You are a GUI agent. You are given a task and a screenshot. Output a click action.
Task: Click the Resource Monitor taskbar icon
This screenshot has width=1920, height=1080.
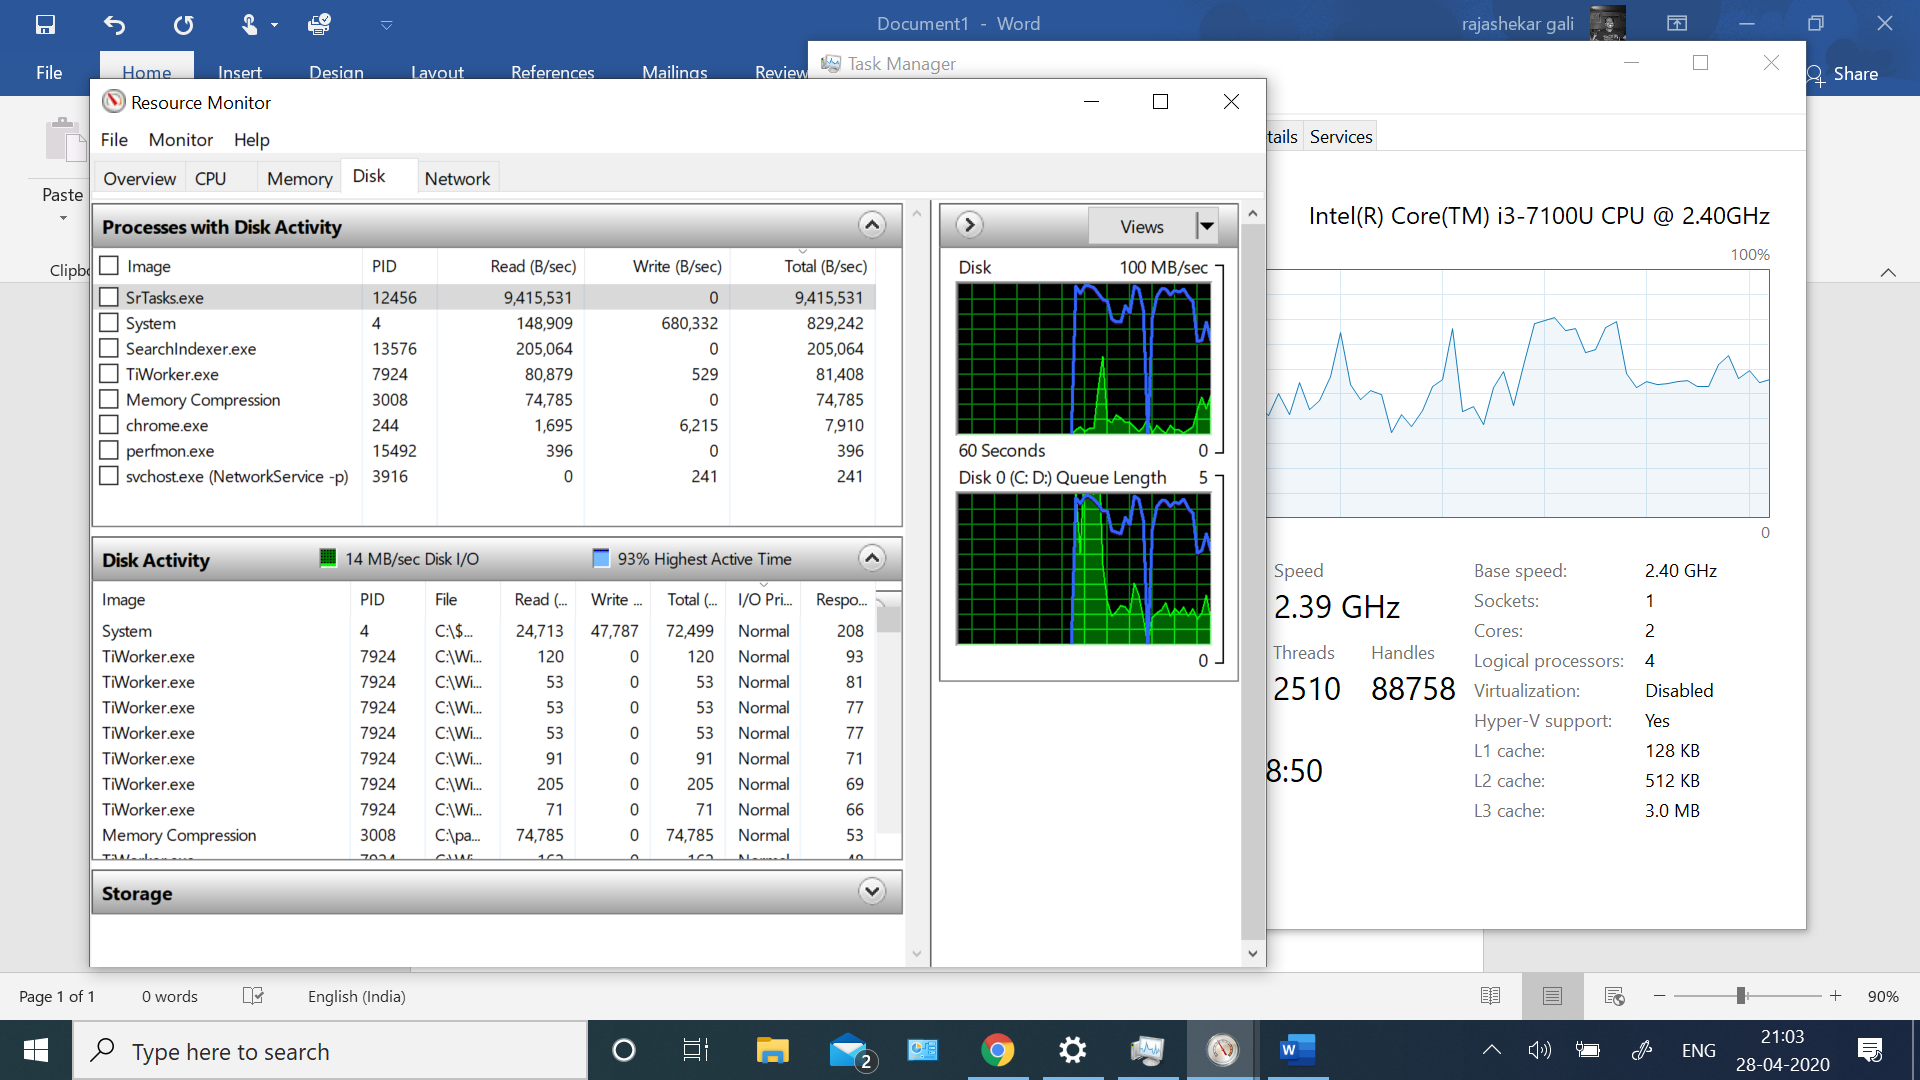click(x=1222, y=1050)
